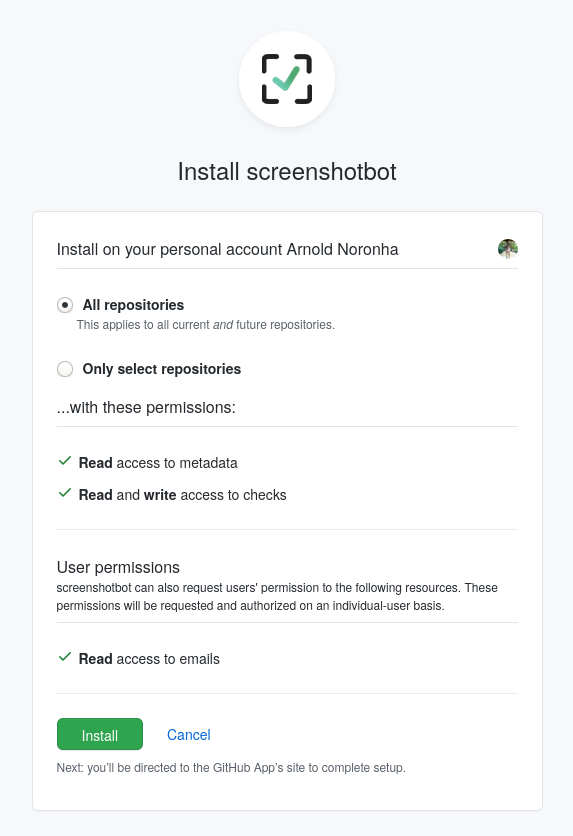Click the Read access to metadata permission

click(x=158, y=463)
